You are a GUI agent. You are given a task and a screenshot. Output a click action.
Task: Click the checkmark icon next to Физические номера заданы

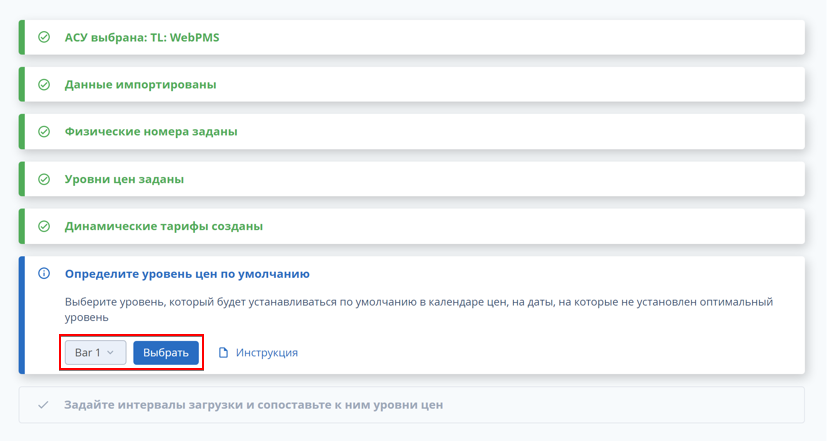(x=44, y=131)
